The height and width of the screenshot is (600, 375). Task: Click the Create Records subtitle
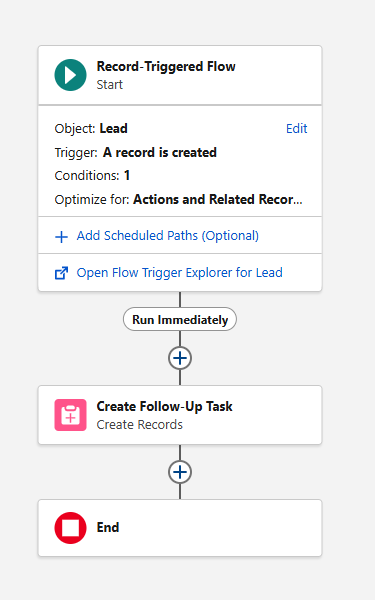(140, 425)
